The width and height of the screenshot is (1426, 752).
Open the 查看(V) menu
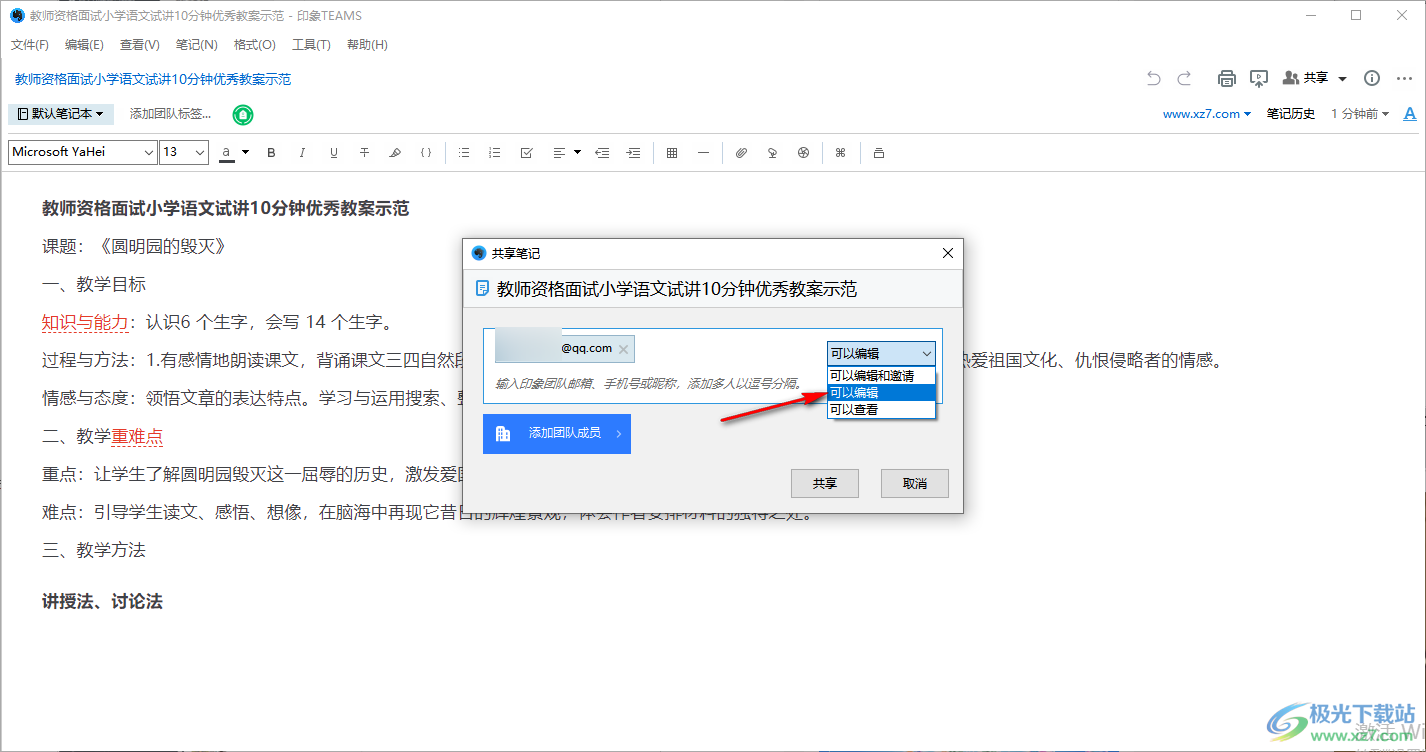click(140, 45)
